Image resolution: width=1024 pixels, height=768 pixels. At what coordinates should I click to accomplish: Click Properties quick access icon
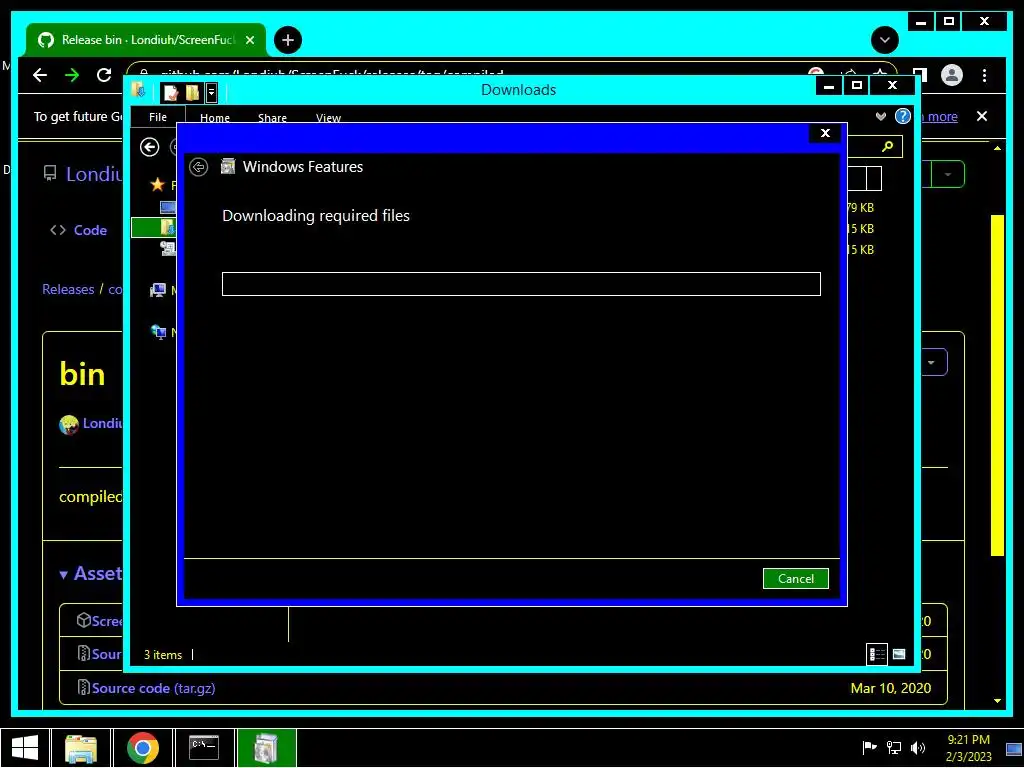pos(171,92)
